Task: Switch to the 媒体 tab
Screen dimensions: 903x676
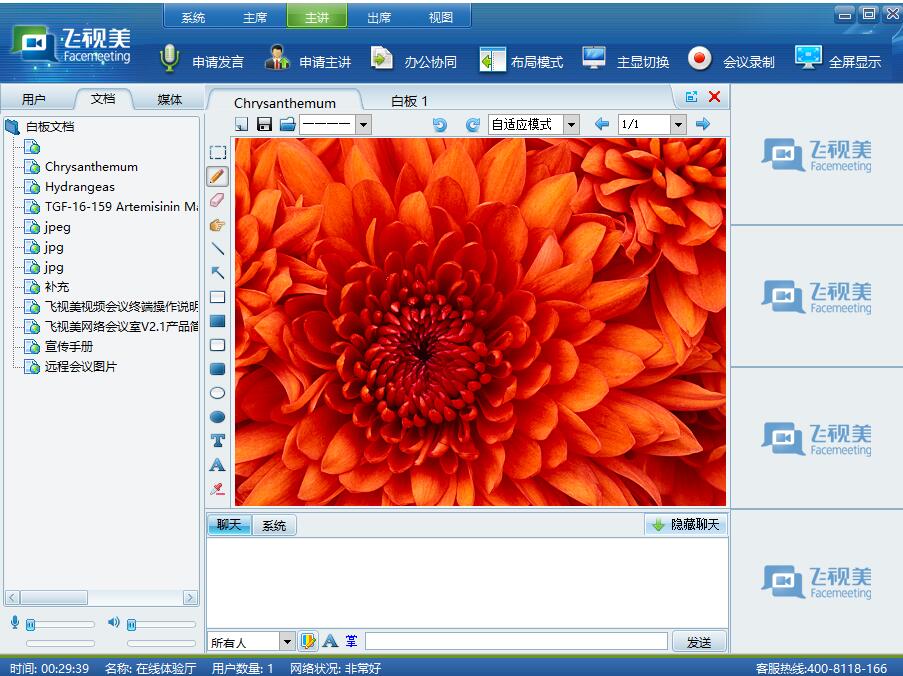Action: [170, 99]
